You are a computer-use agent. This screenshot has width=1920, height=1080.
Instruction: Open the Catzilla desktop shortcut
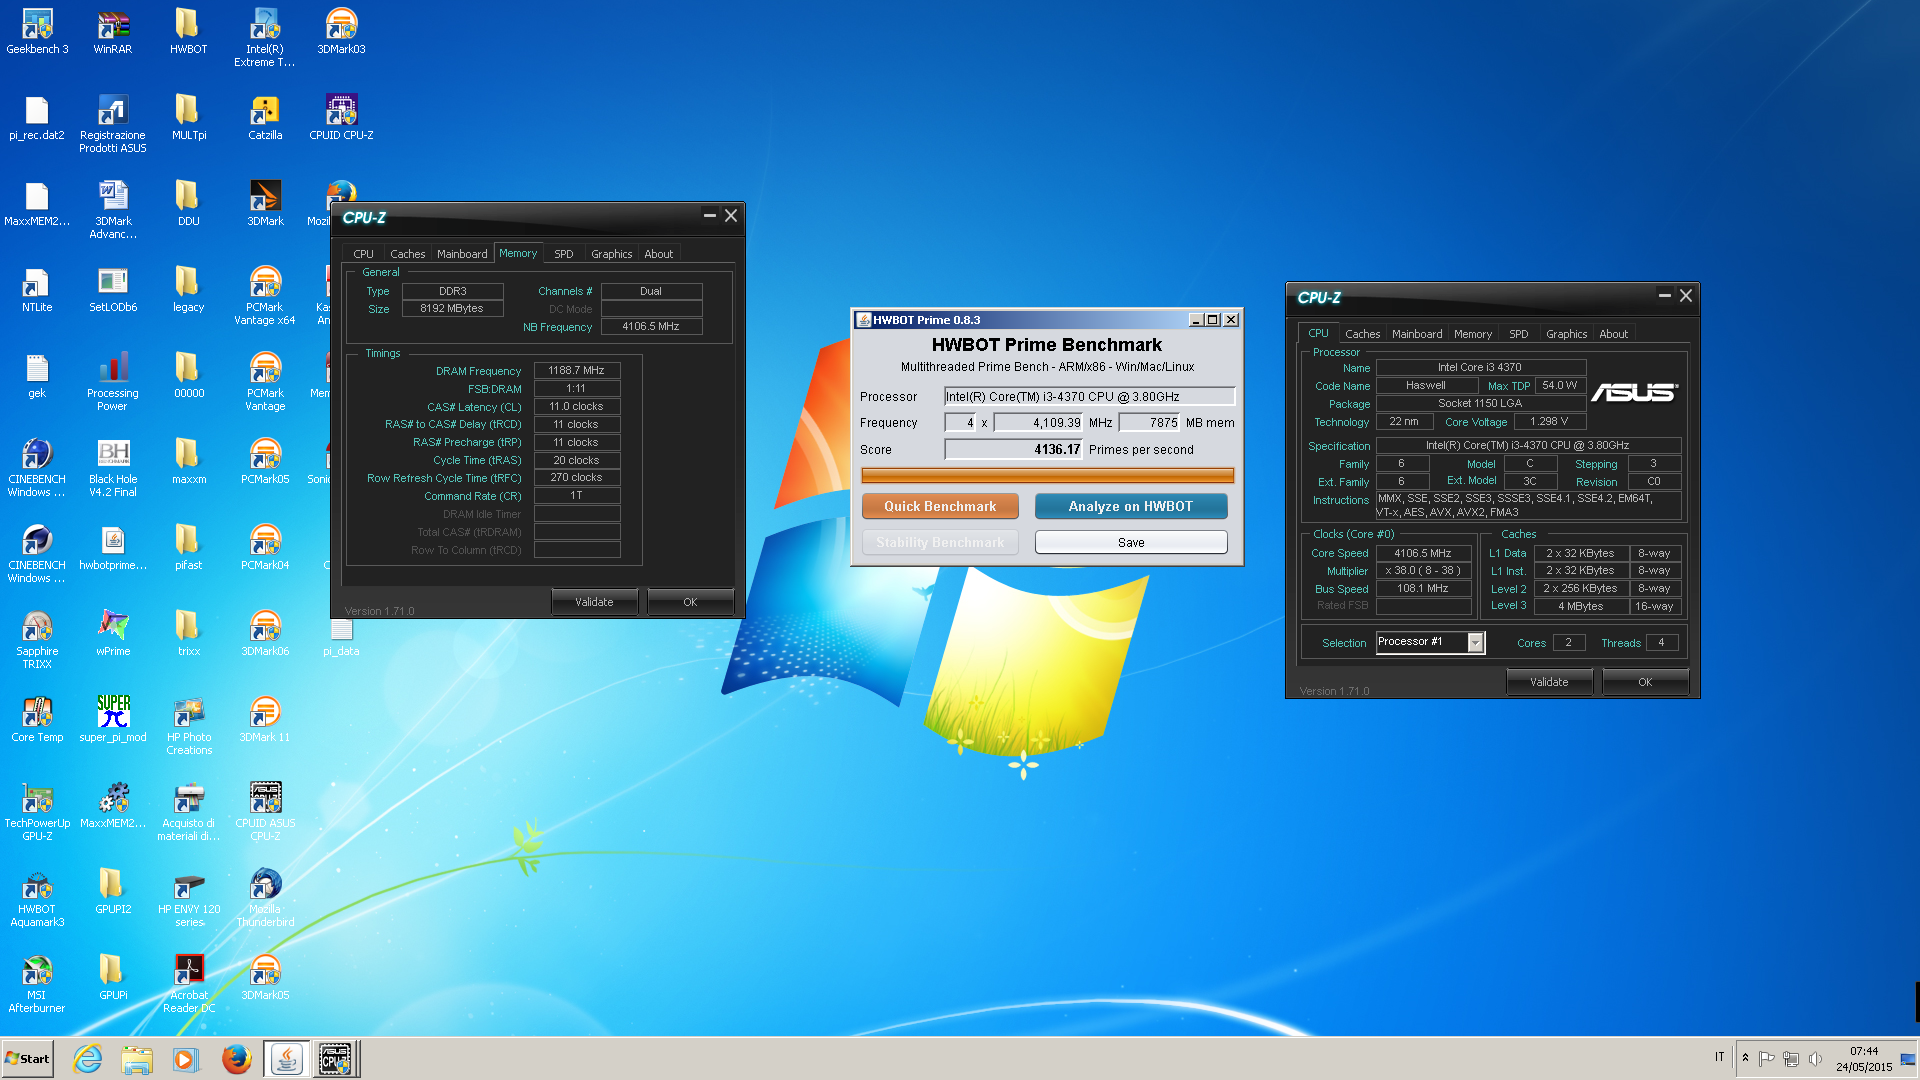(x=265, y=117)
